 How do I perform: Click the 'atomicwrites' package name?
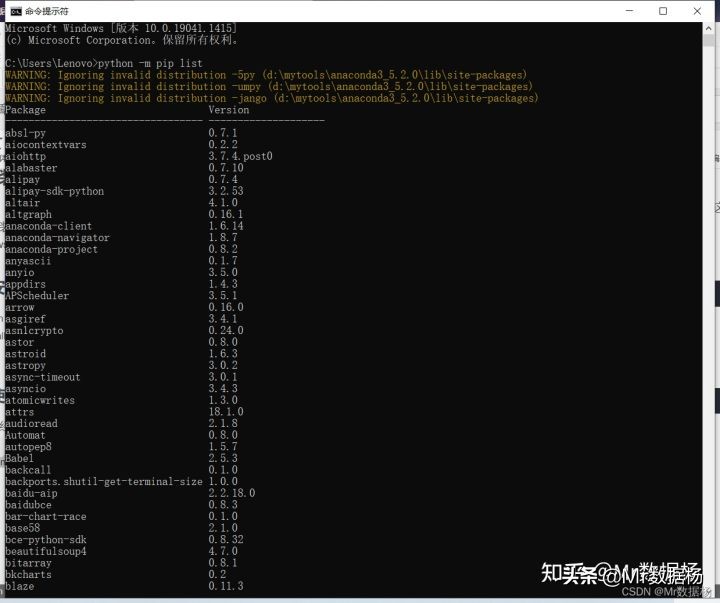pos(40,400)
